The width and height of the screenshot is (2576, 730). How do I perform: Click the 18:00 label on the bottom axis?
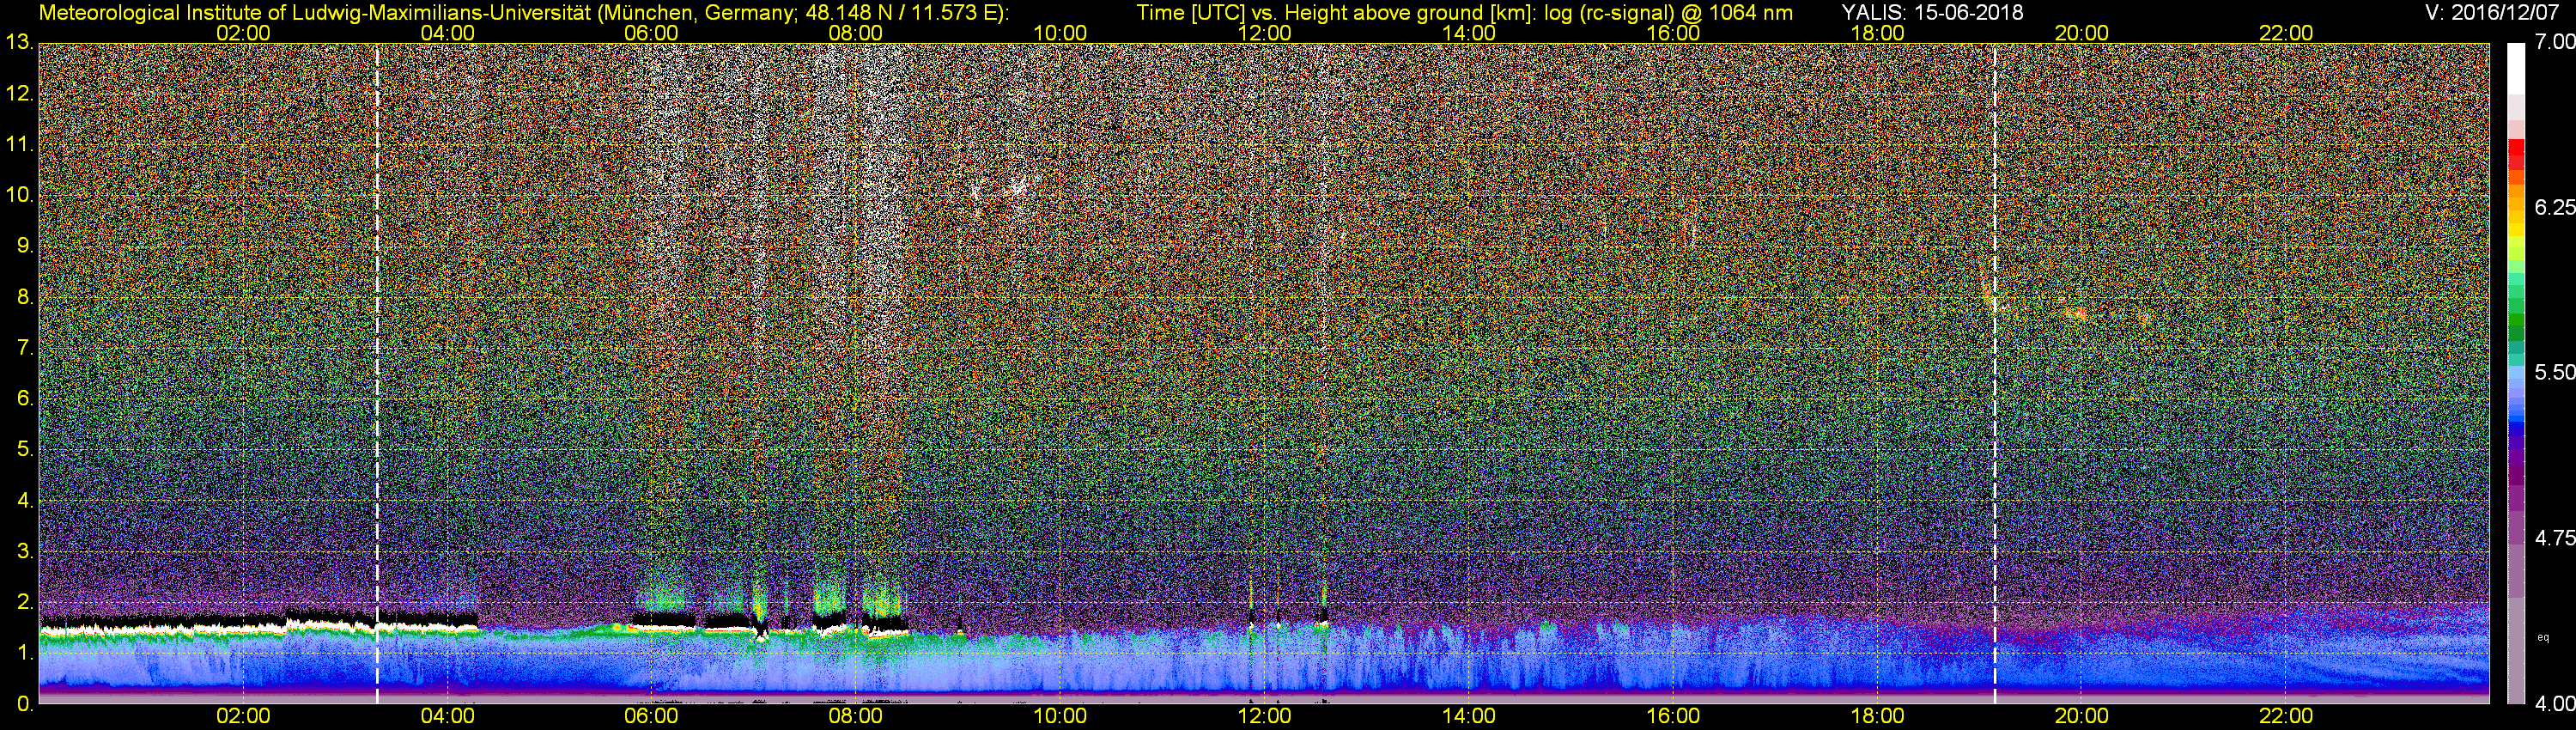[x=1877, y=717]
